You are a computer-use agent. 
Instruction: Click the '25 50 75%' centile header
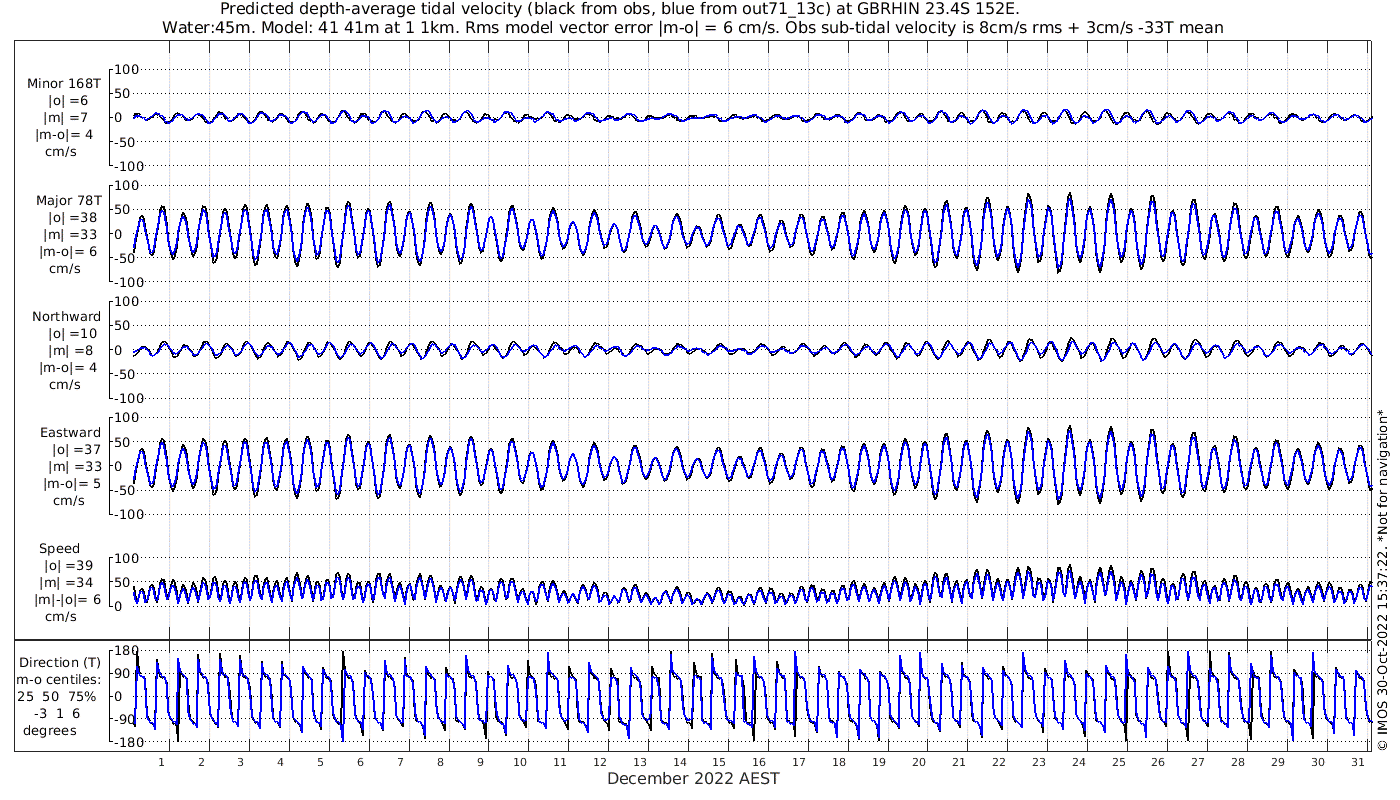click(57, 696)
